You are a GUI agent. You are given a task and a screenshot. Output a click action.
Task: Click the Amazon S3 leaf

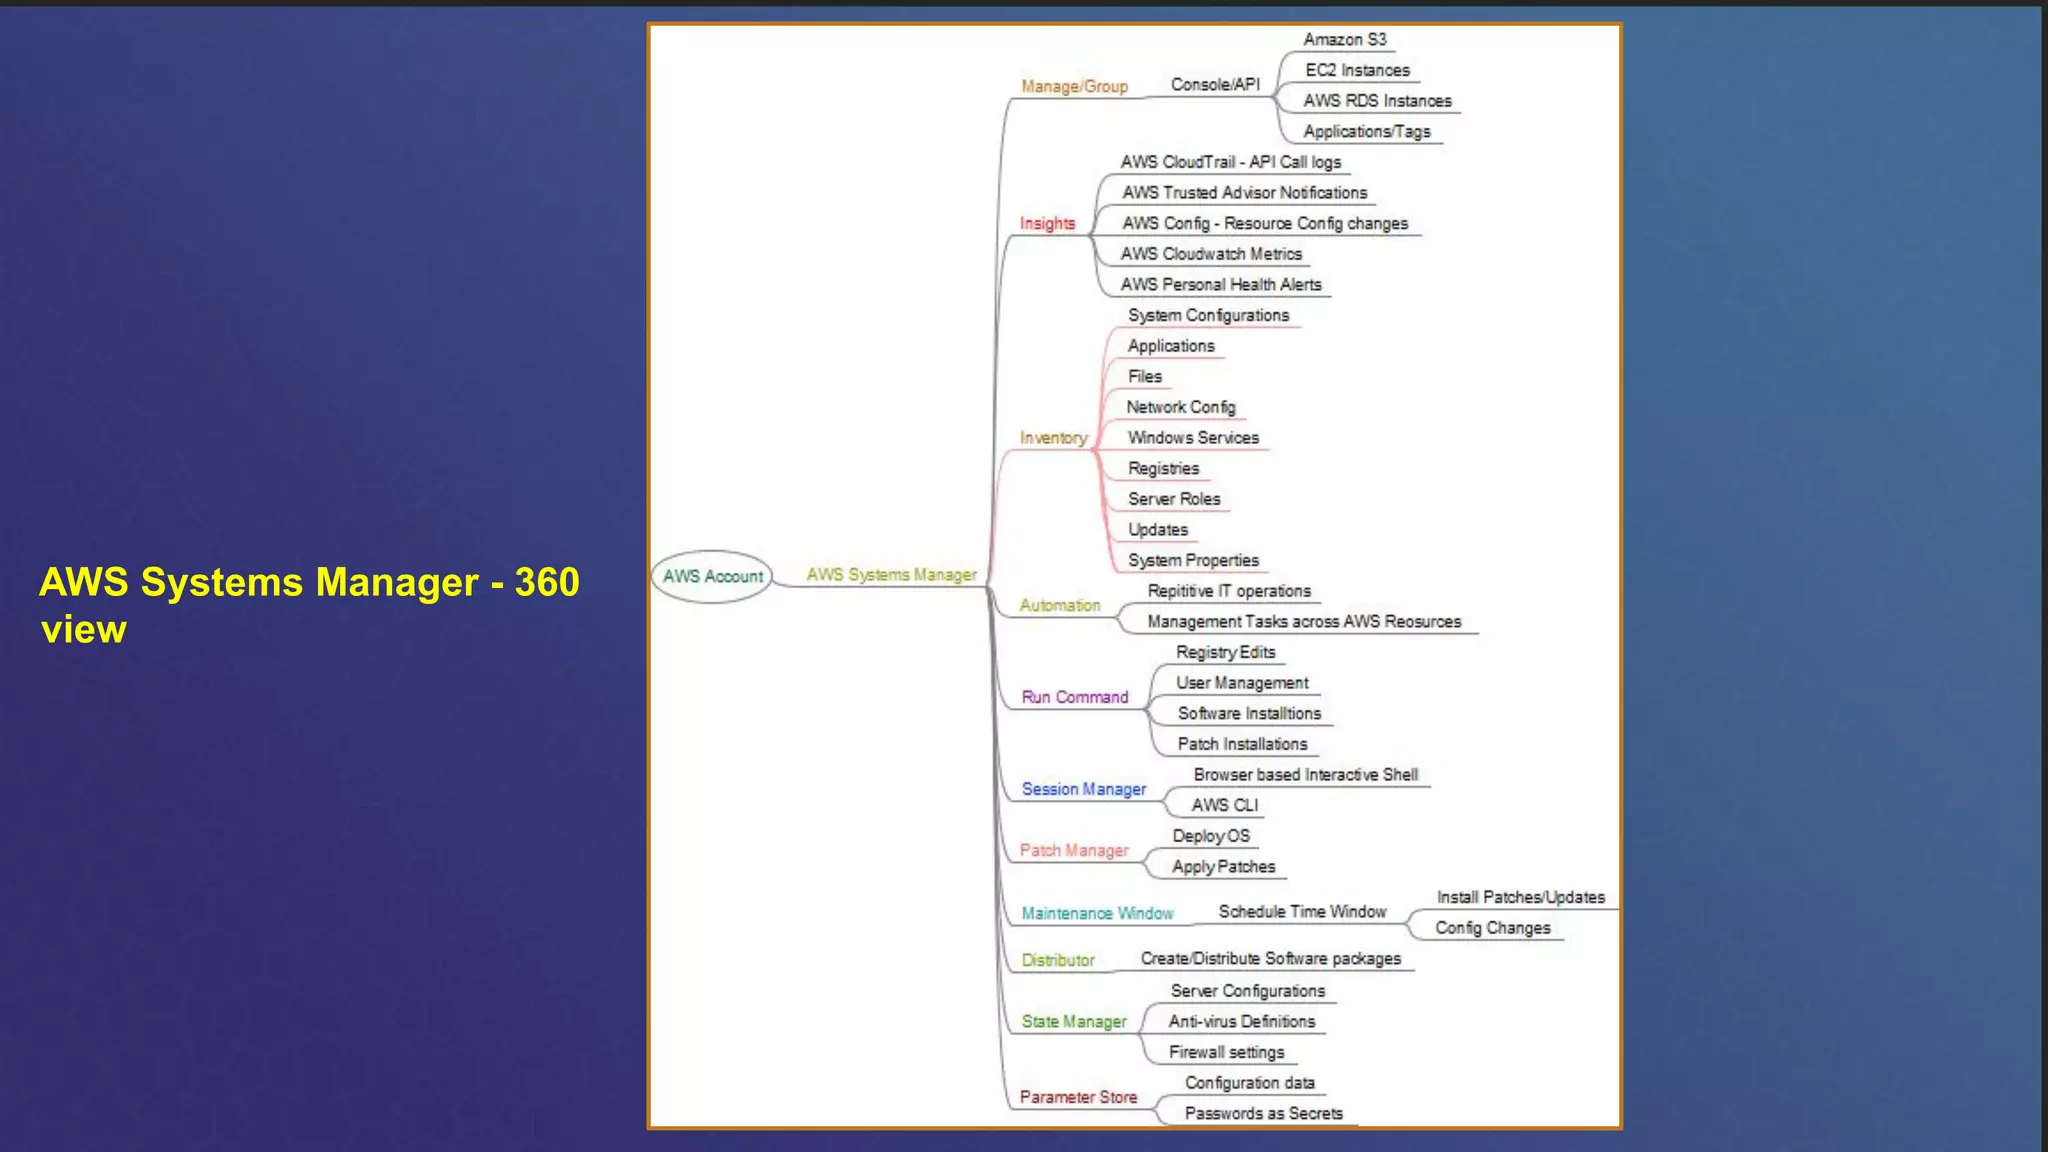1344,39
